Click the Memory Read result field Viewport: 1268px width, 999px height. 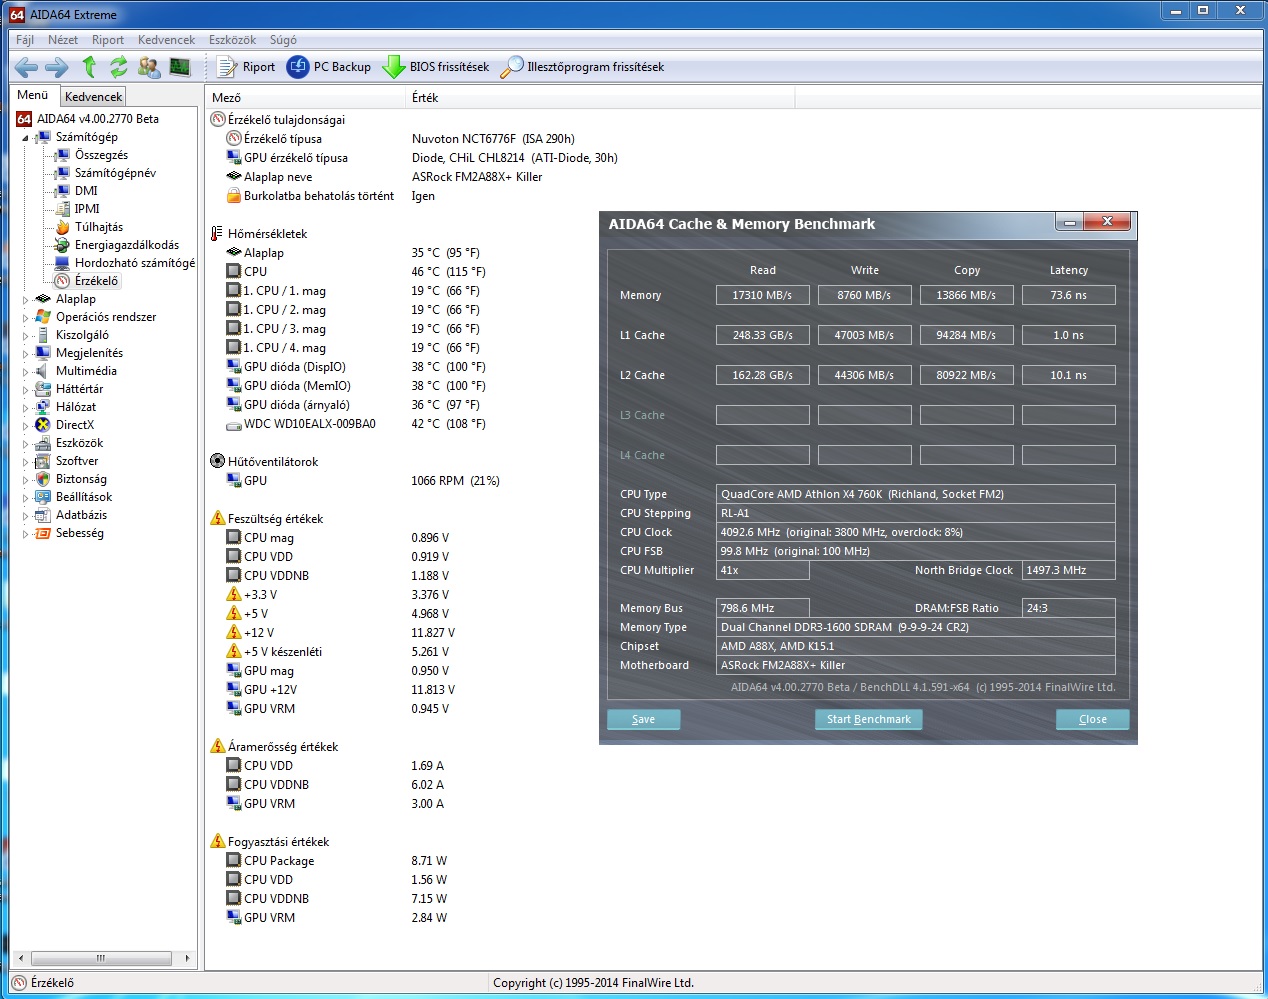click(762, 295)
